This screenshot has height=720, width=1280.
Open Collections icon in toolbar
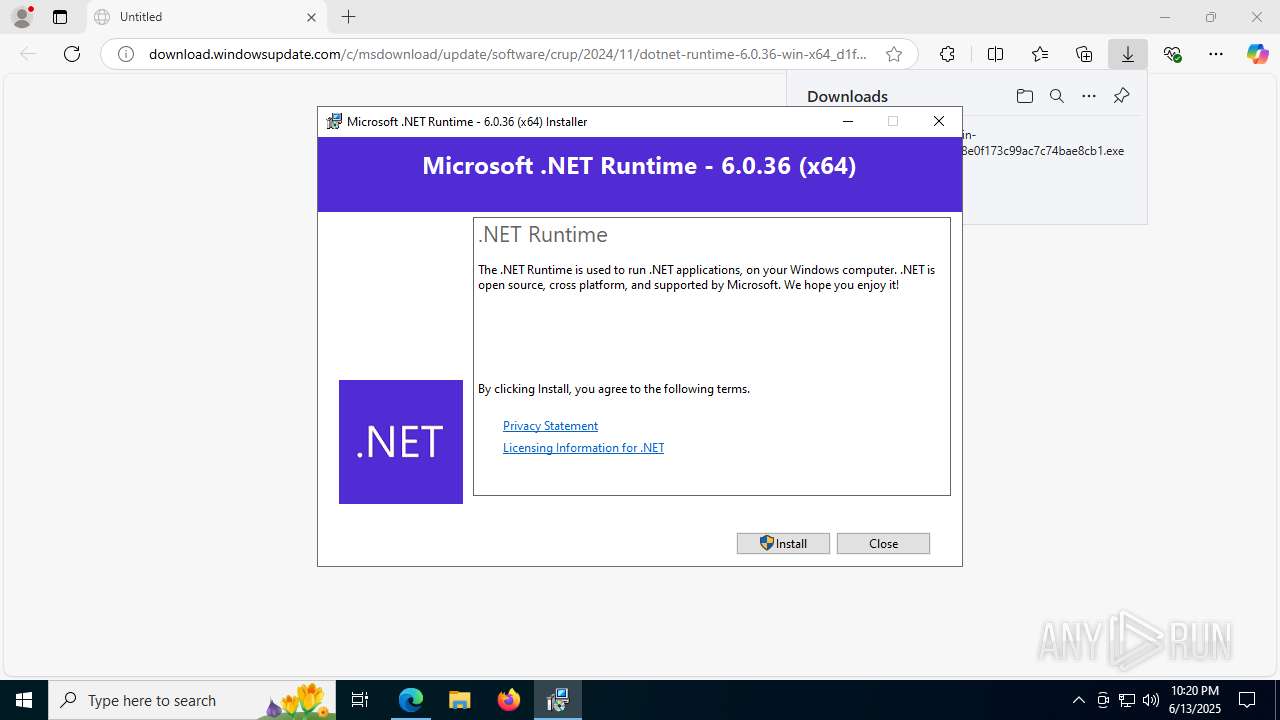coord(1084,54)
